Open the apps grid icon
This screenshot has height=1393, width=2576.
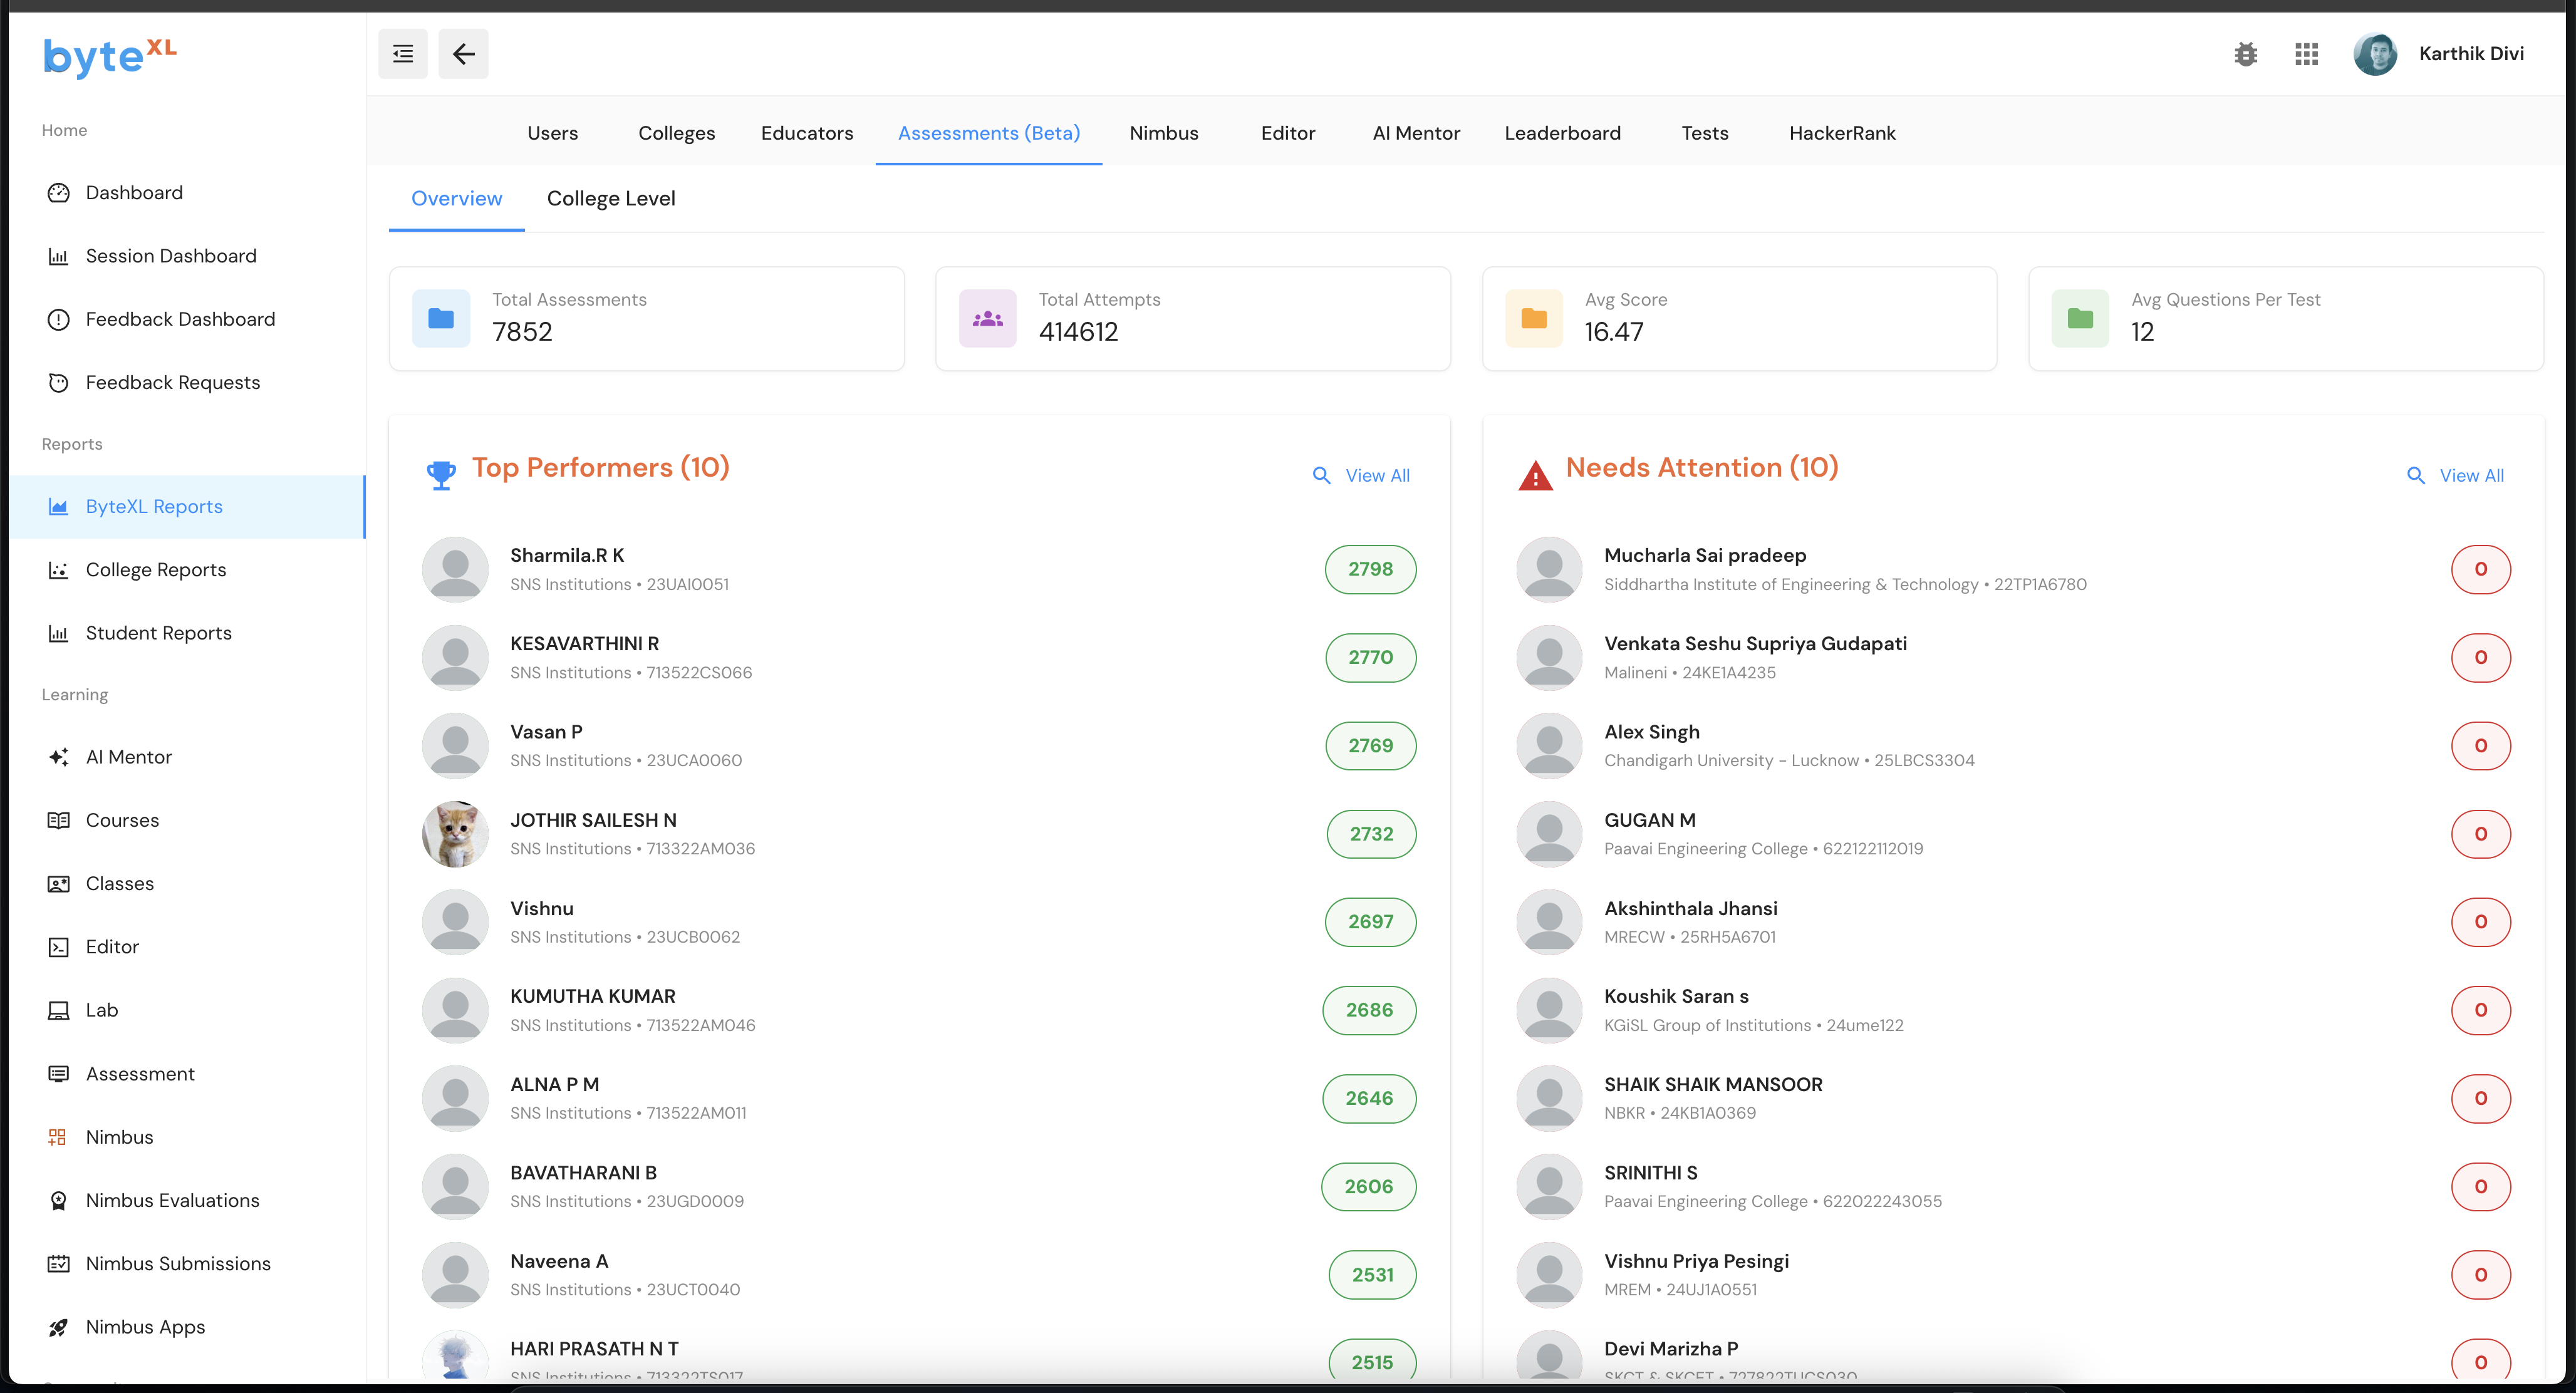click(2306, 54)
